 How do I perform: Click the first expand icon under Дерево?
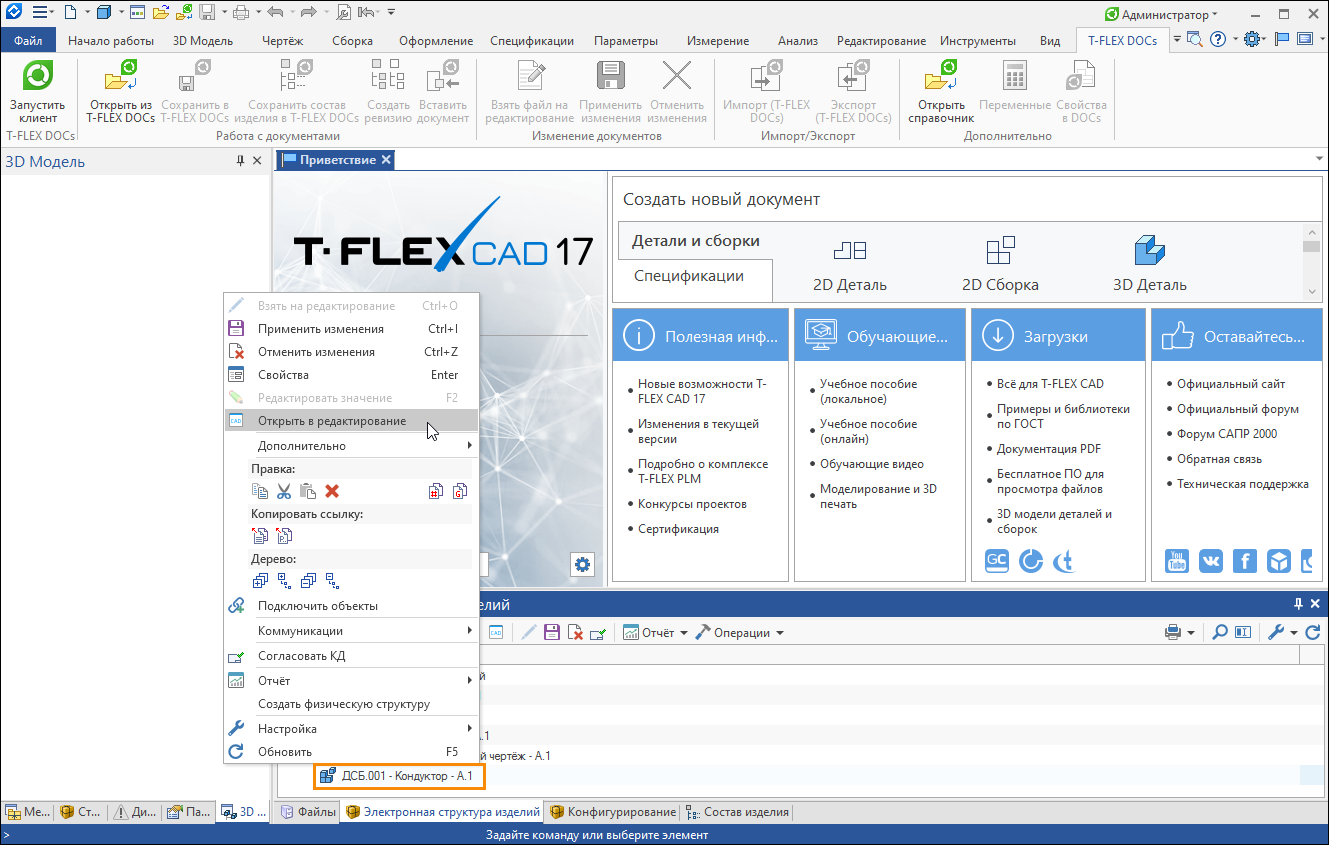(260, 580)
